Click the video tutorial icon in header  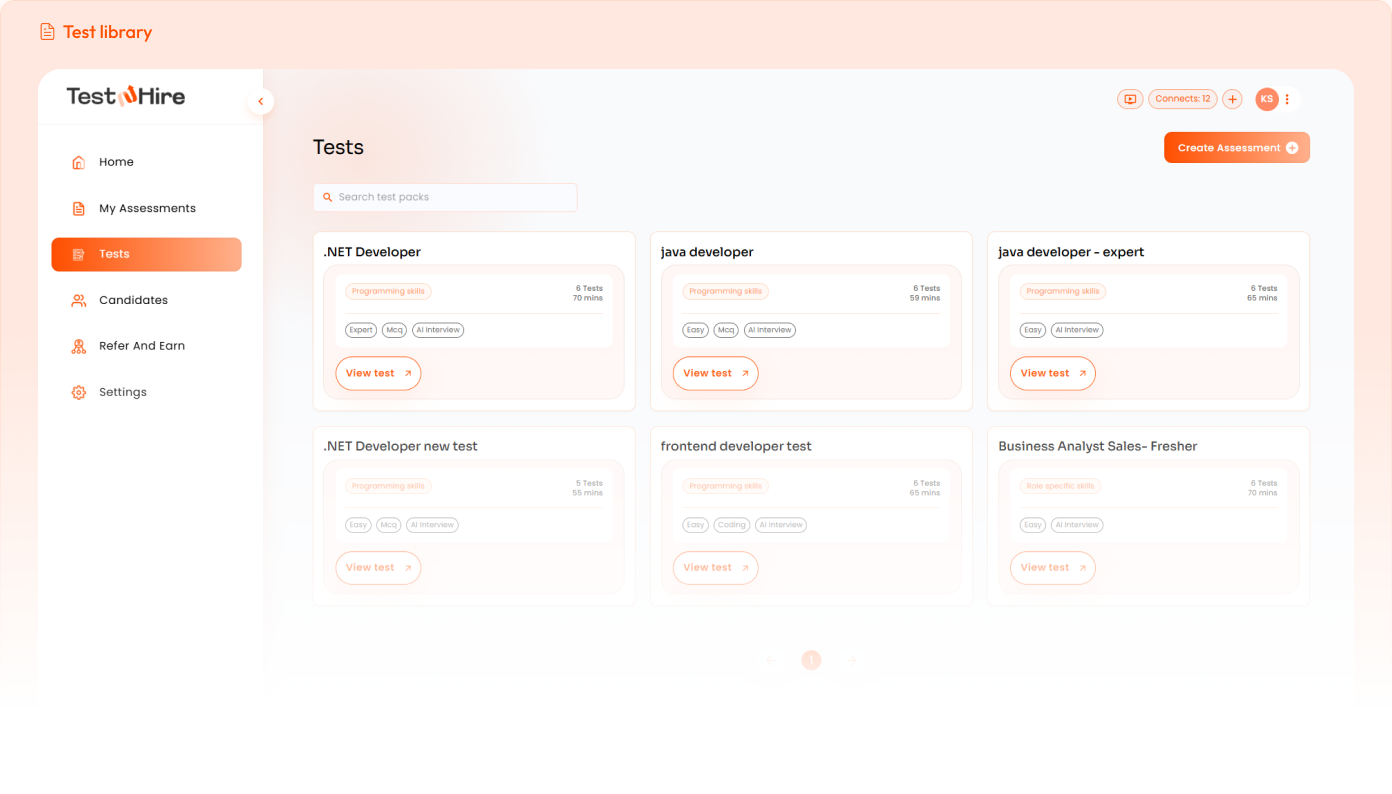tap(1130, 99)
